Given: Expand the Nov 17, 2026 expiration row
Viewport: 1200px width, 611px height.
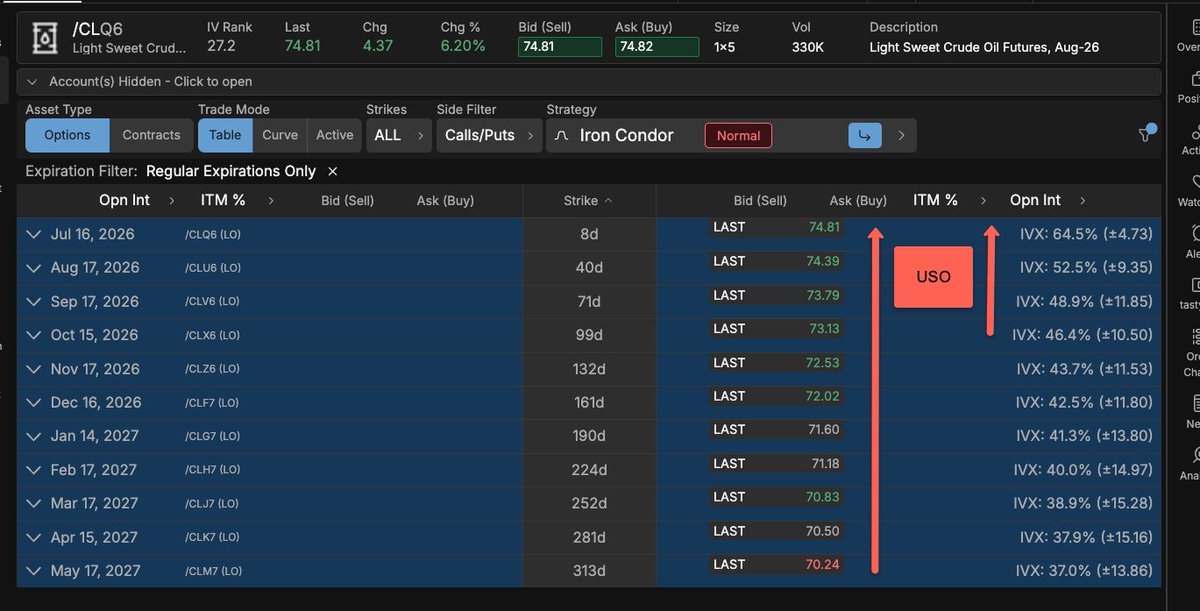Looking at the screenshot, I should 34,369.
